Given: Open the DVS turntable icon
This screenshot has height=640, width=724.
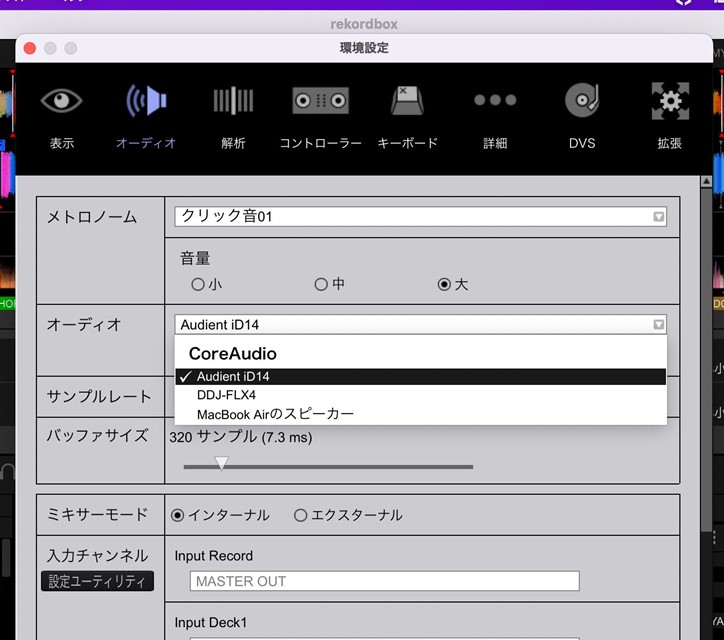Looking at the screenshot, I should [582, 100].
